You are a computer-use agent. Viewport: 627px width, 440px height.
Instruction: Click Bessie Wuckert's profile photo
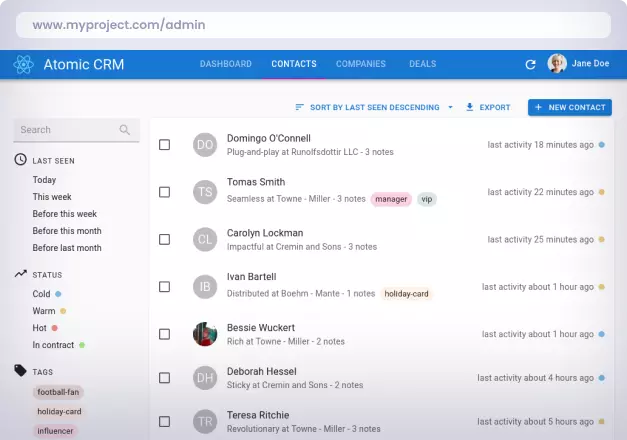[x=205, y=334]
